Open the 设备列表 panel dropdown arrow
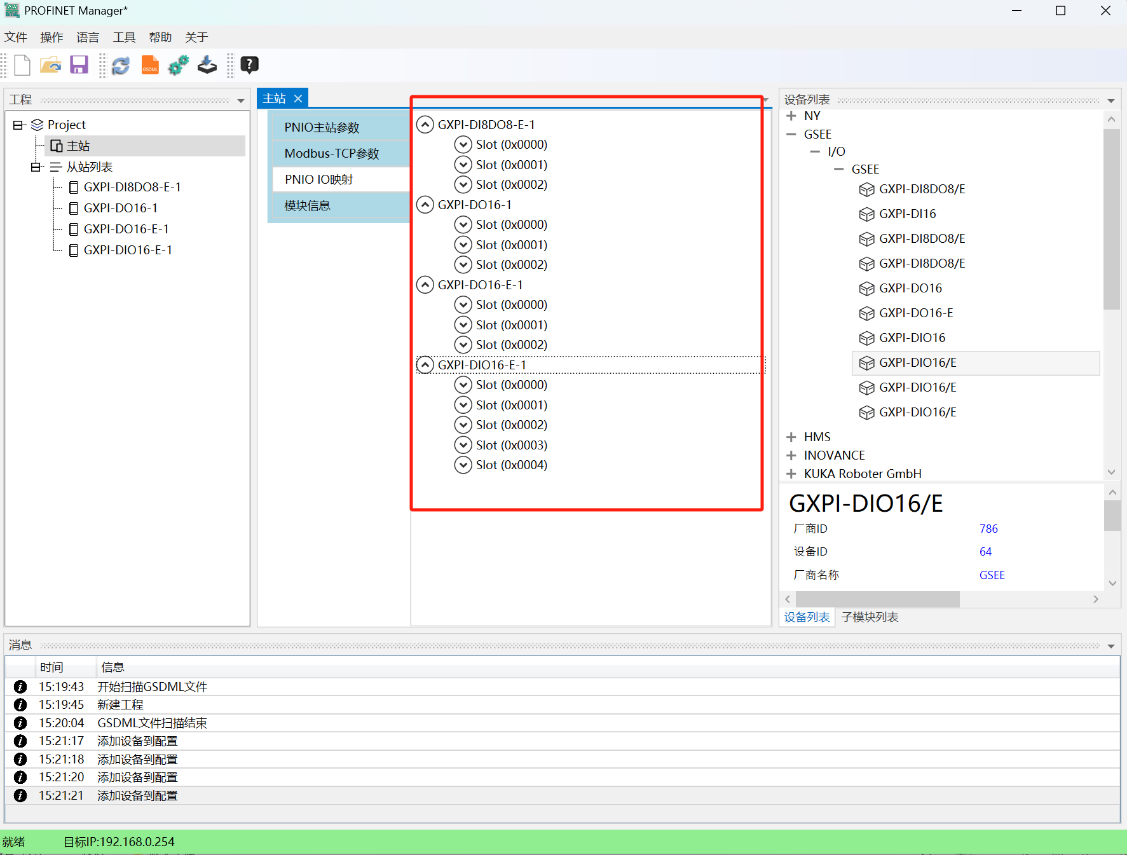This screenshot has width=1127, height=855. 1111,101
